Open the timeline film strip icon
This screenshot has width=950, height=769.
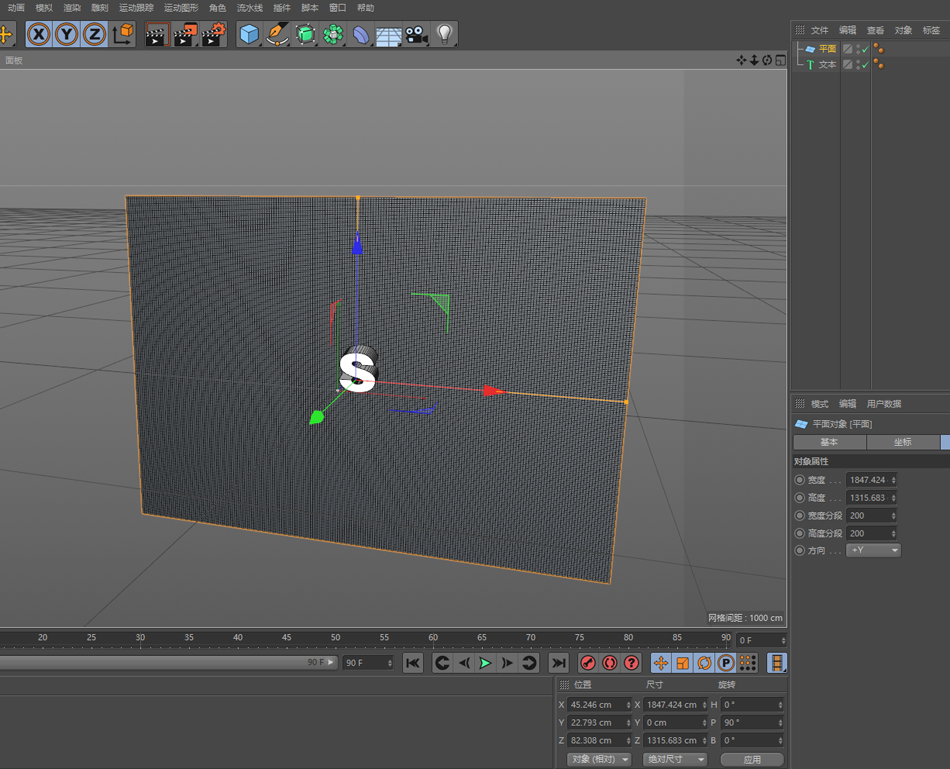click(x=776, y=663)
